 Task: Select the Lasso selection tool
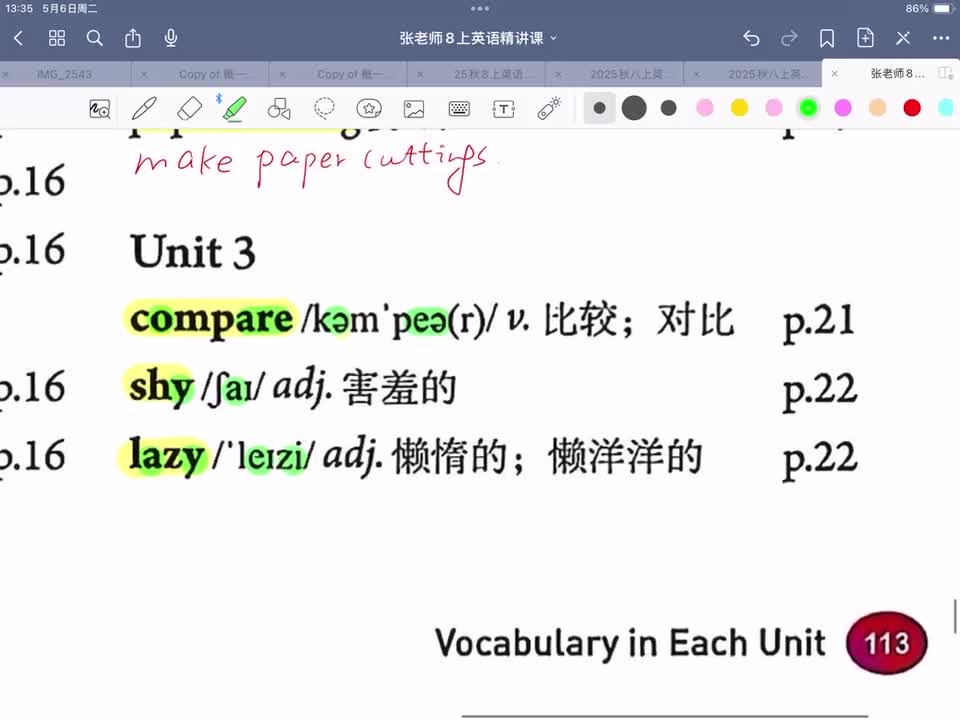pyautogui.click(x=324, y=108)
